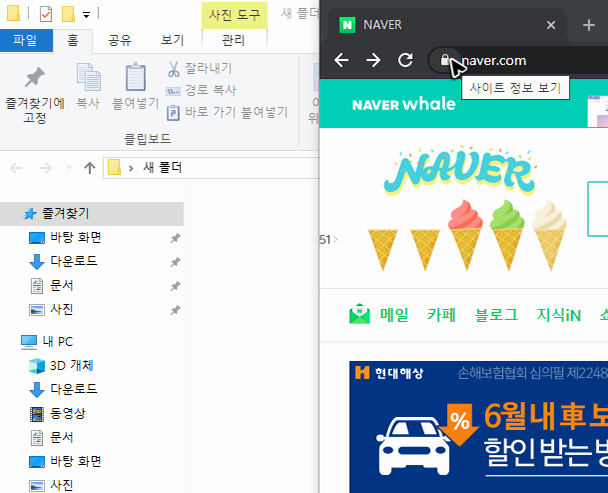
Task: Open the Manage (관리) ribbon tab
Action: (234, 40)
